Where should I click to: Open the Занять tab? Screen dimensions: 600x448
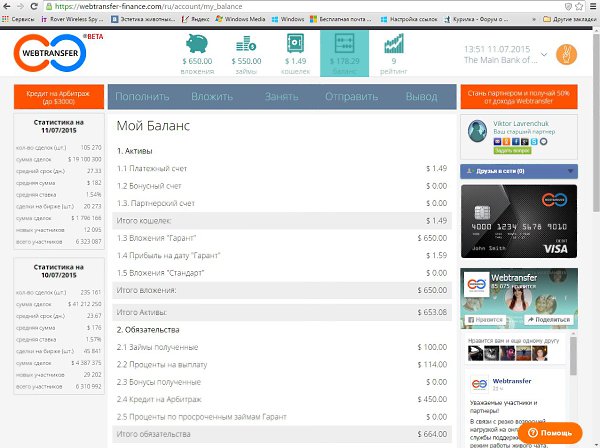coord(282,96)
